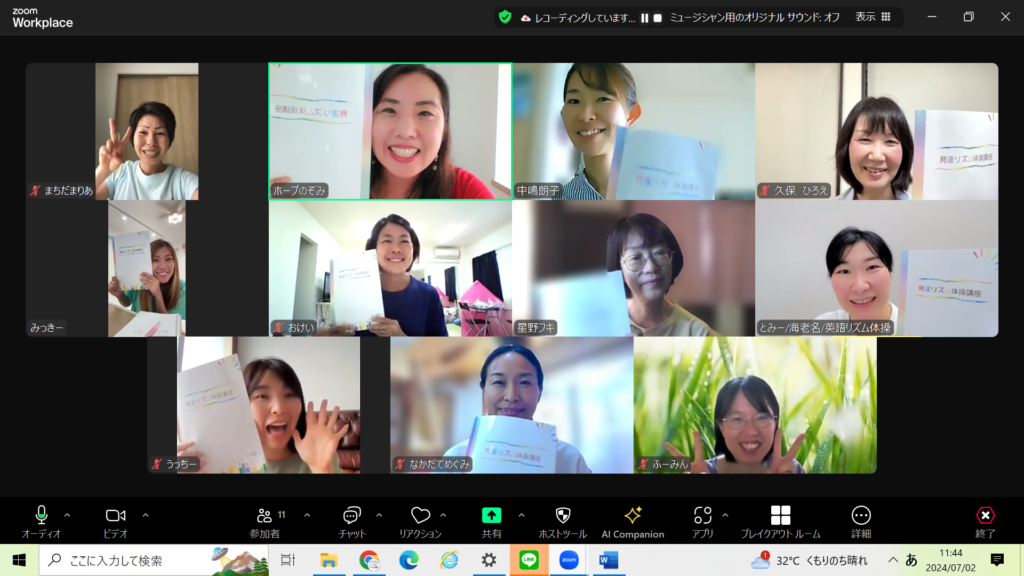The height and width of the screenshot is (576, 1024).
Task: Toggle the video camera off
Action: pos(115,518)
